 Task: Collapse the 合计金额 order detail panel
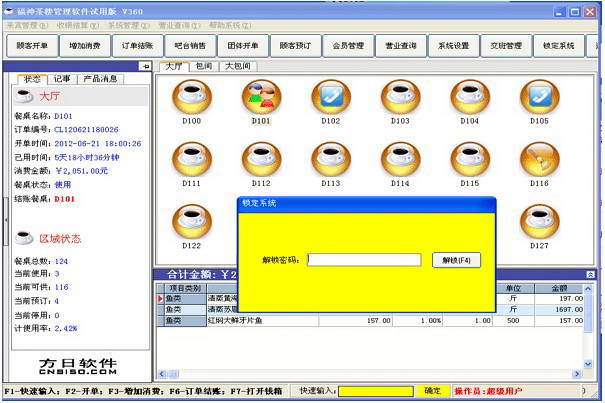[590, 274]
